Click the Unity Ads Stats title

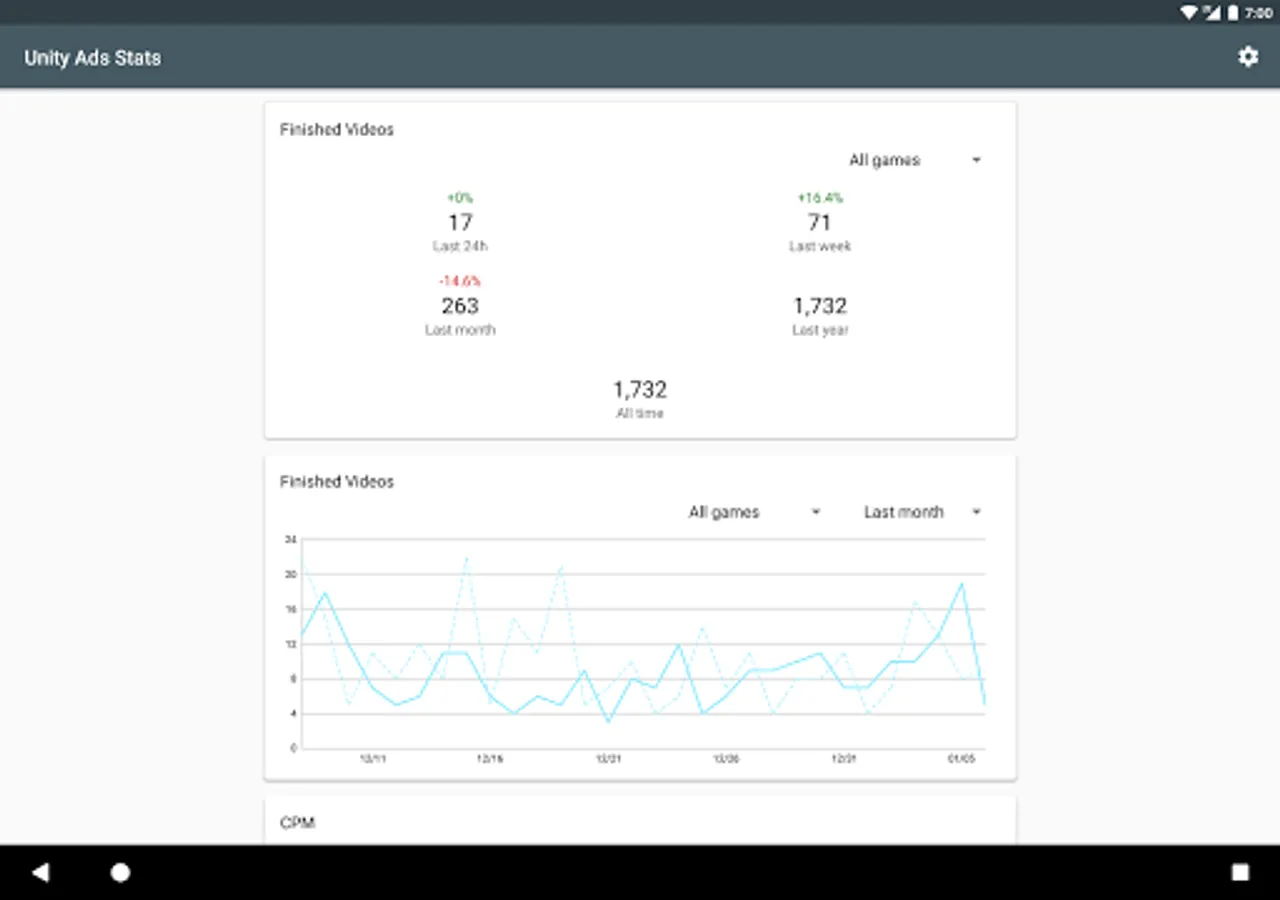pyautogui.click(x=92, y=58)
